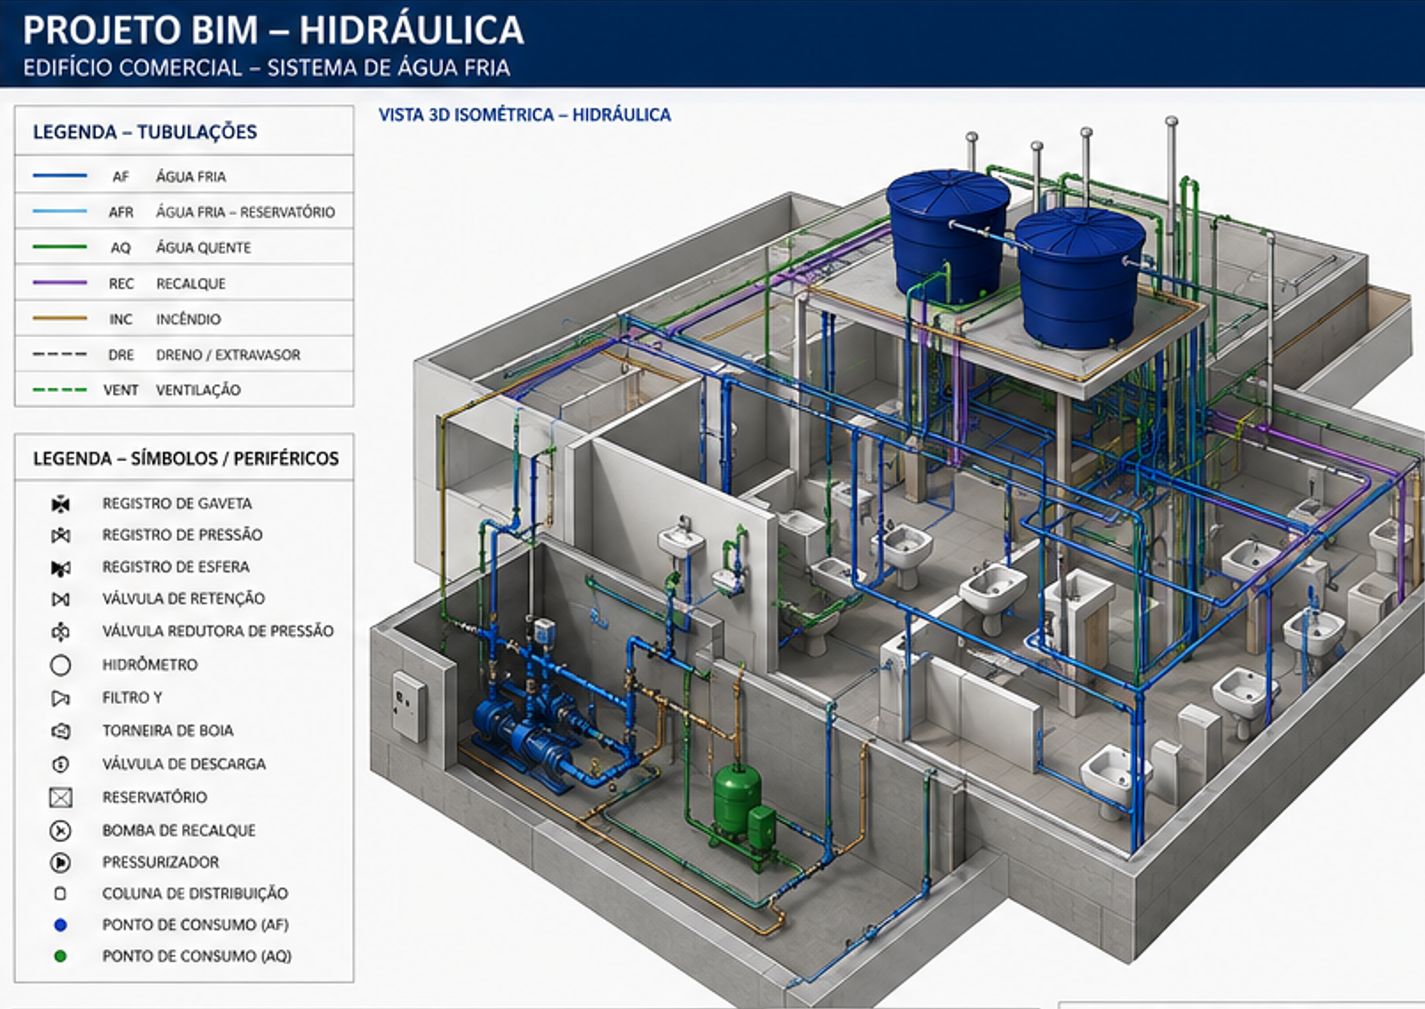Click the Vista 3D Isométrica – Hidráulica title
The width and height of the screenshot is (1425, 1009).
(x=524, y=115)
